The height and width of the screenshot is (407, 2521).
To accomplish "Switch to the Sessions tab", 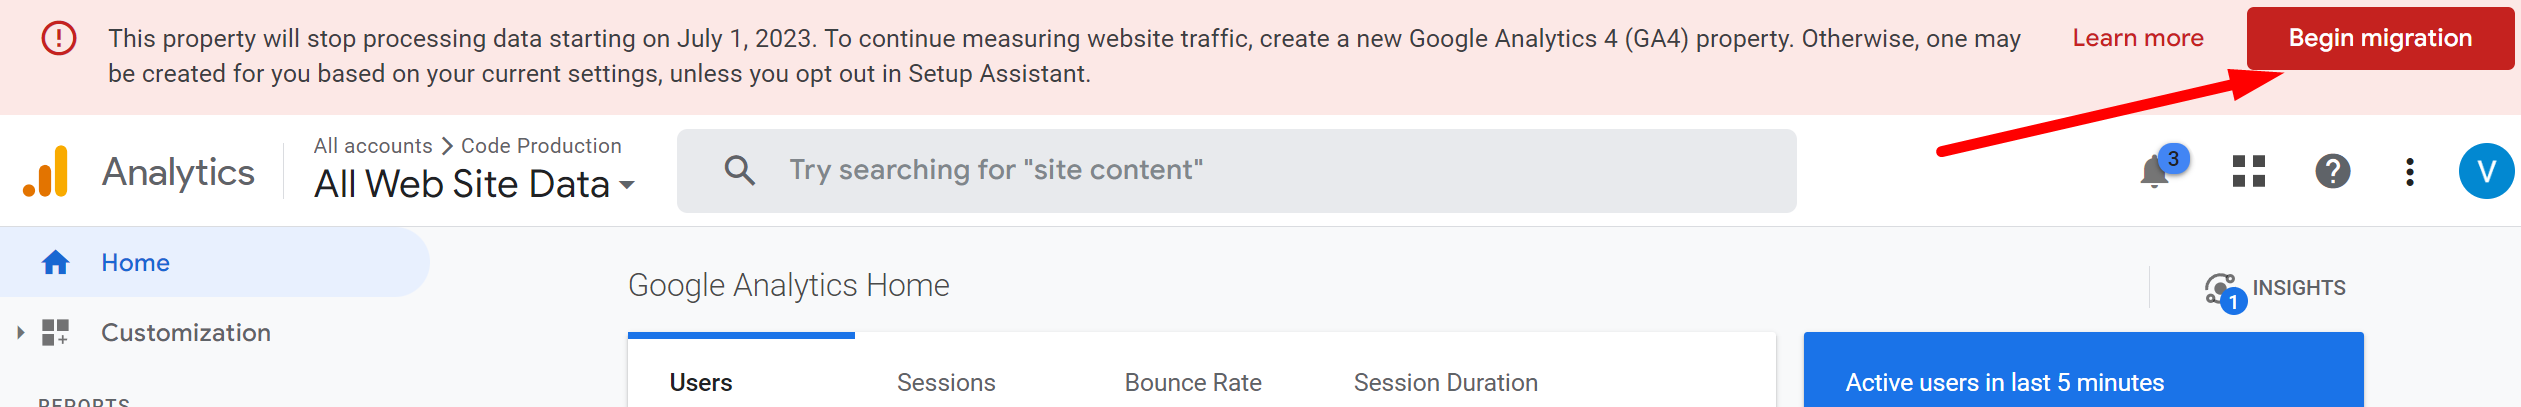I will (946, 383).
